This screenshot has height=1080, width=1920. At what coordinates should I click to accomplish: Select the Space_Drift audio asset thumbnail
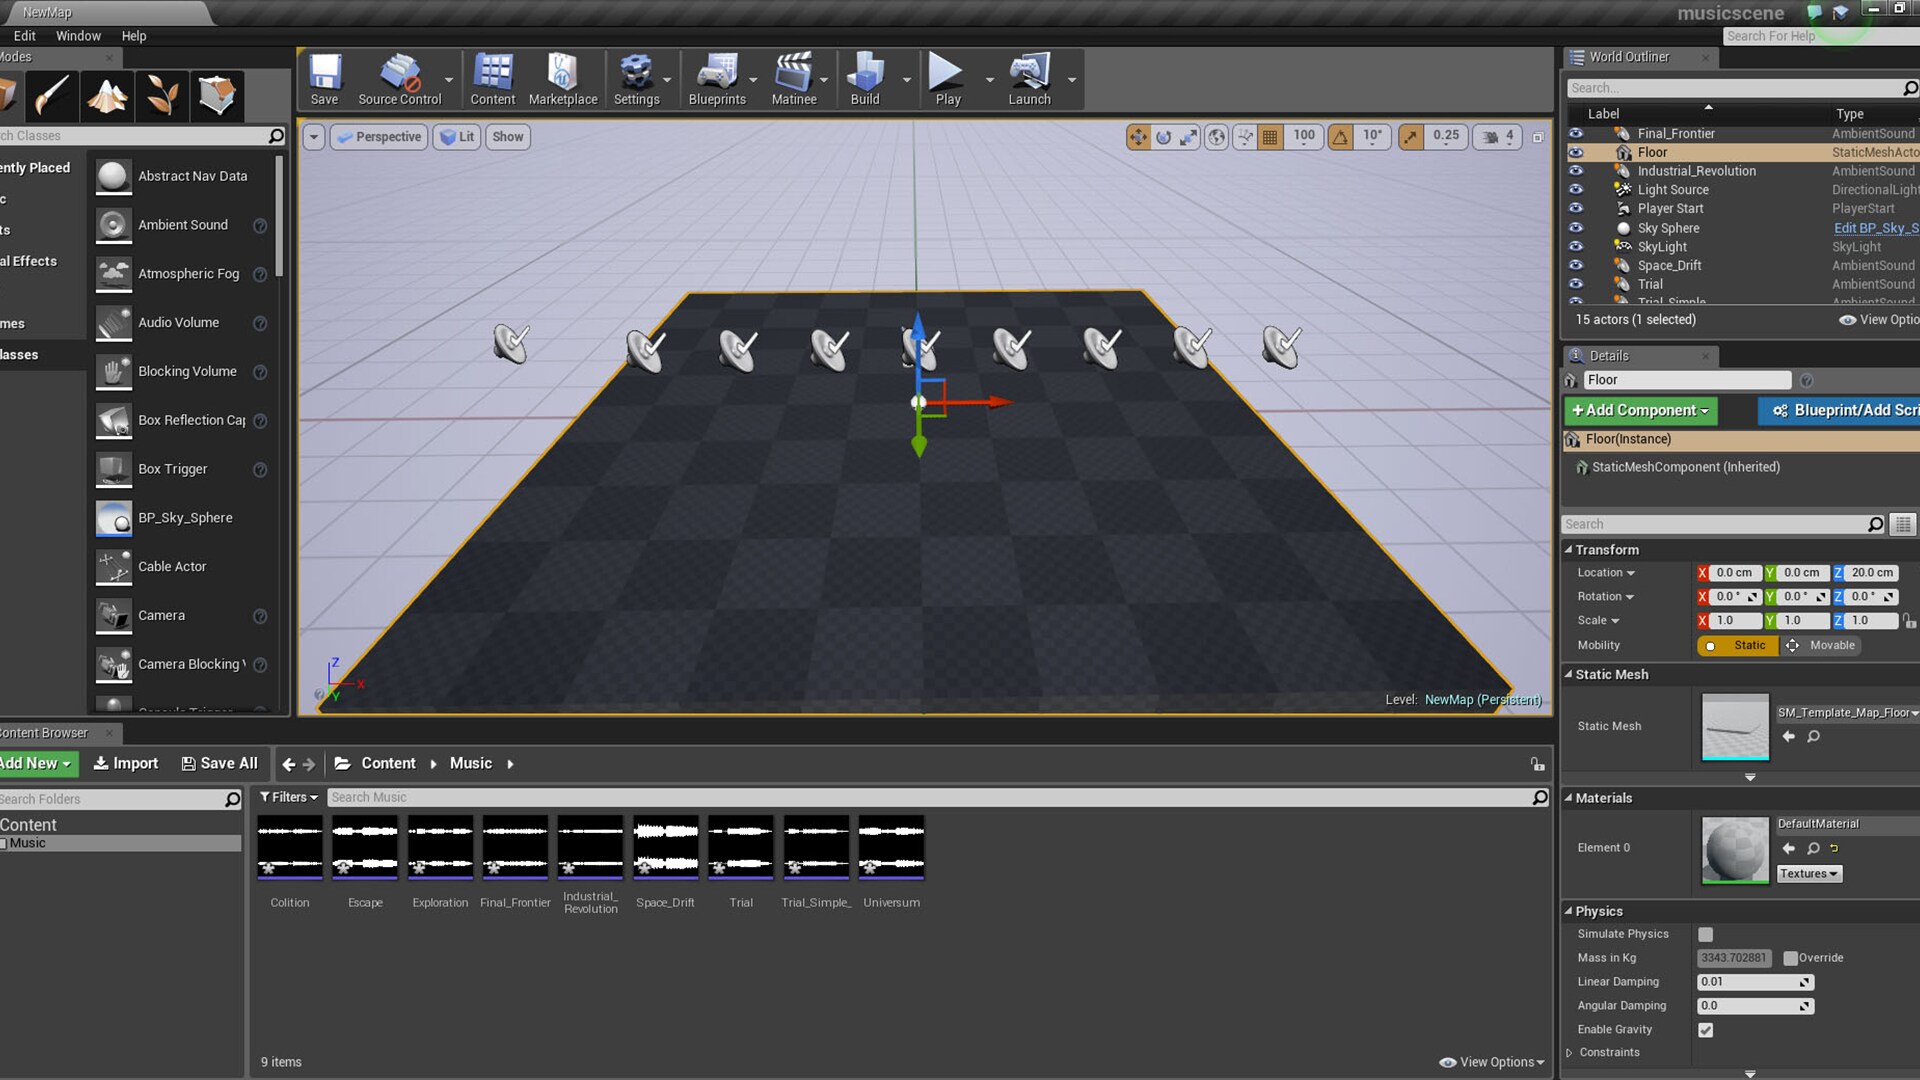666,847
